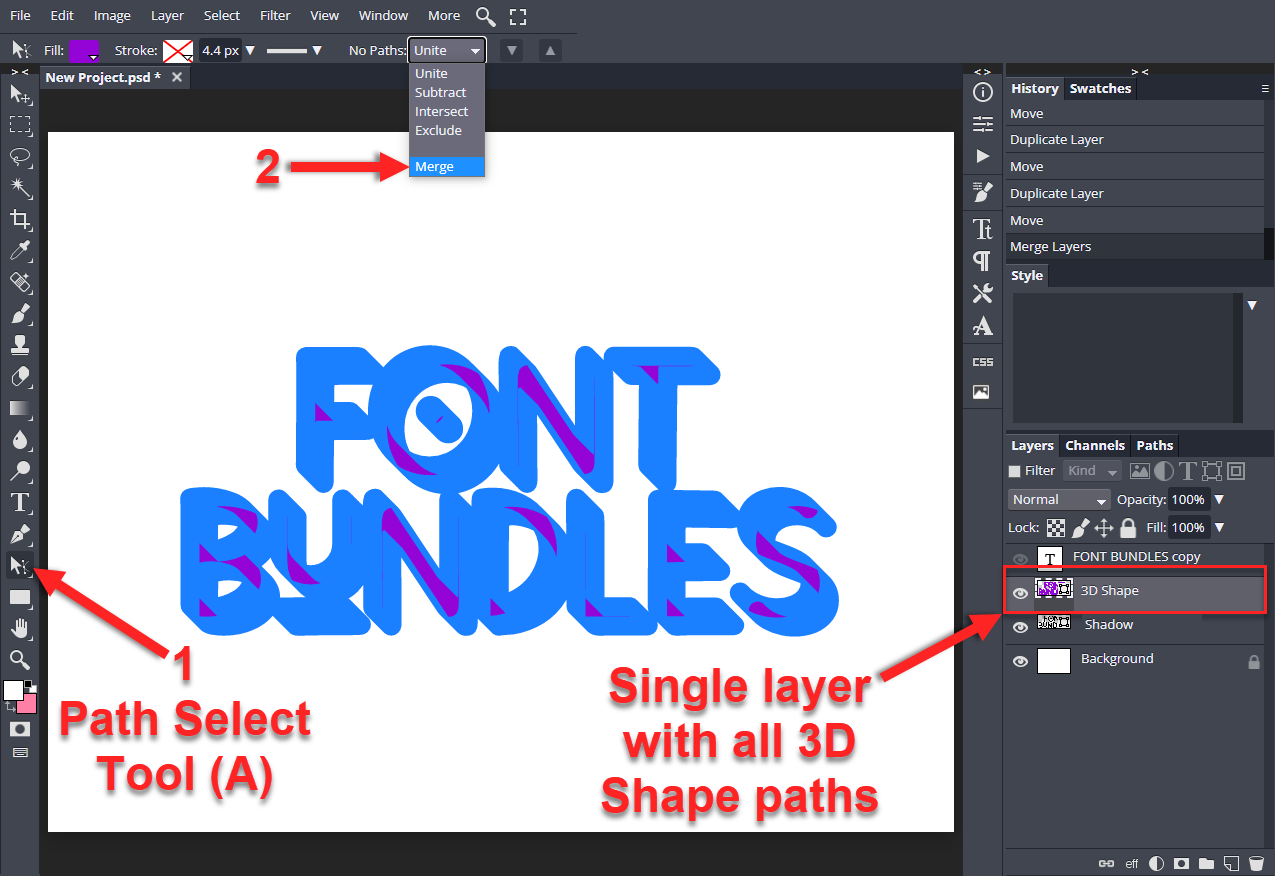Select the Eyedropper tool
Viewport: 1275px width, 876px height.
(x=20, y=251)
